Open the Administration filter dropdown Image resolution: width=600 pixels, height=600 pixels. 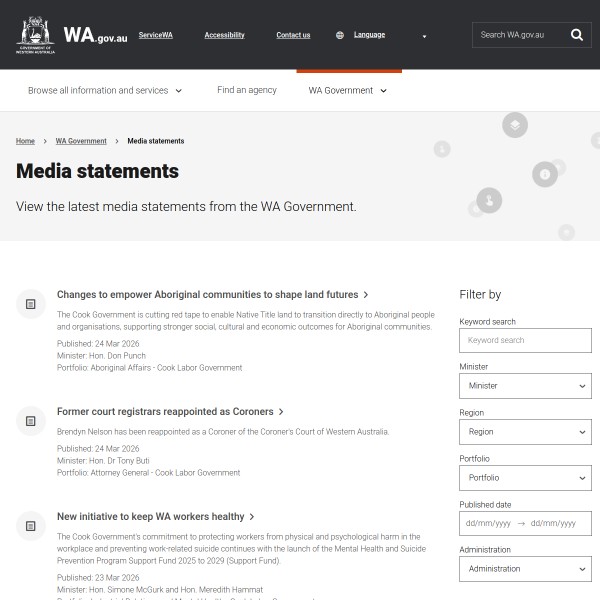coord(525,569)
